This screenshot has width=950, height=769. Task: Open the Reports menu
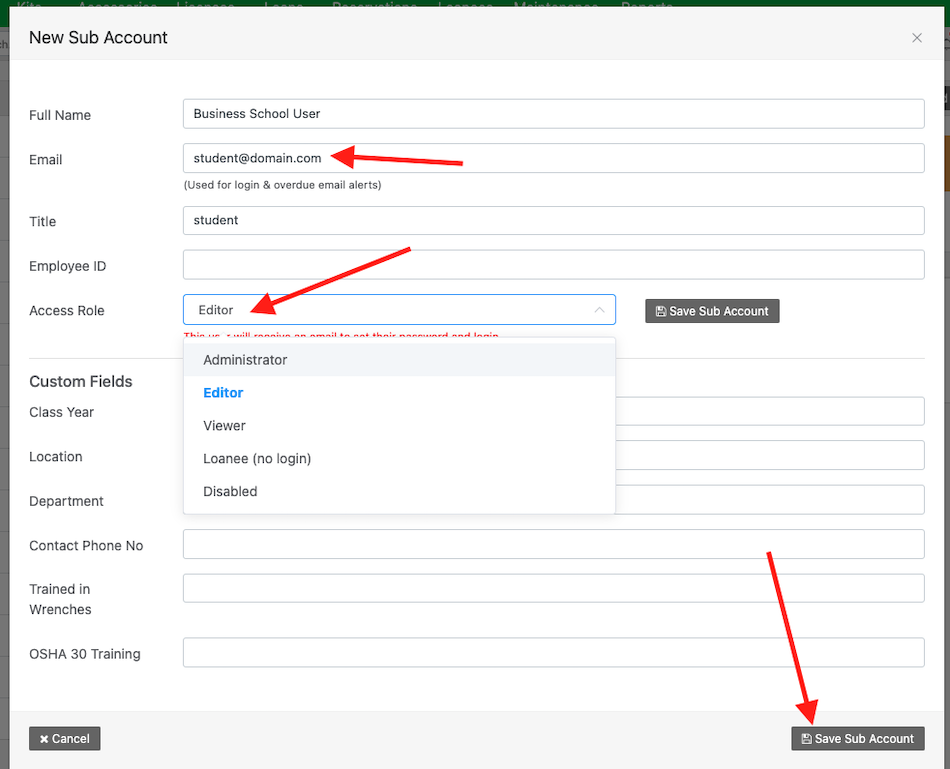(646, 6)
